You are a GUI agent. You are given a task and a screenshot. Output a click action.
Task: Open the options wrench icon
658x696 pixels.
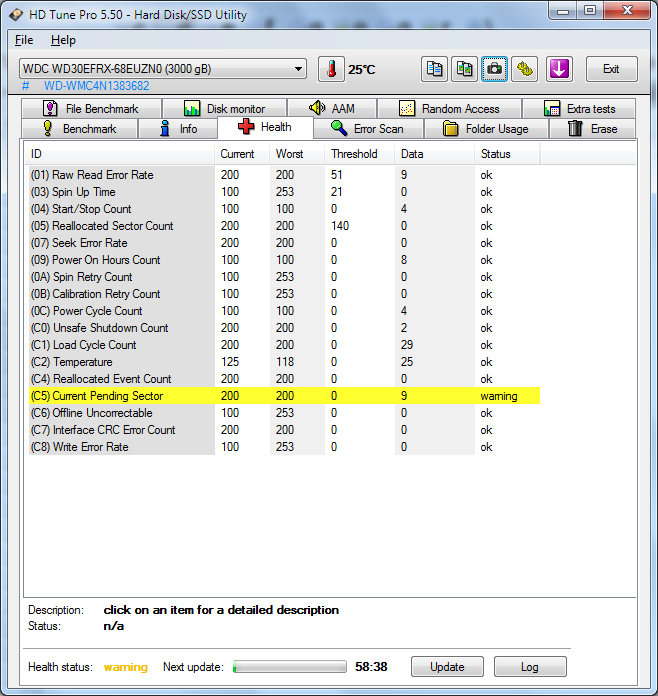click(525, 69)
